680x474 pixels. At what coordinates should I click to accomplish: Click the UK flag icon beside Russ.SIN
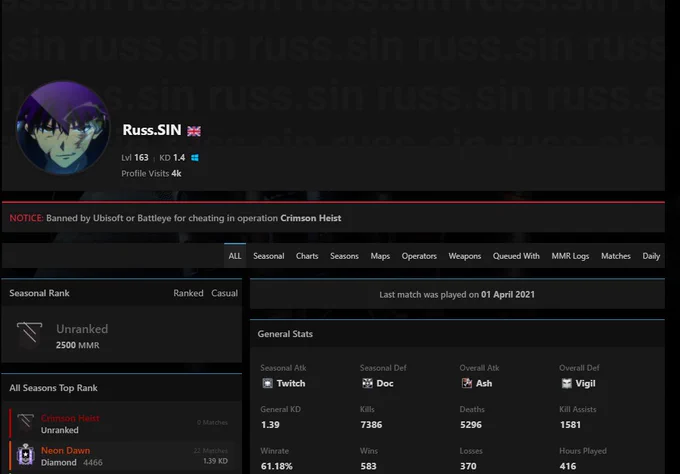coord(194,131)
